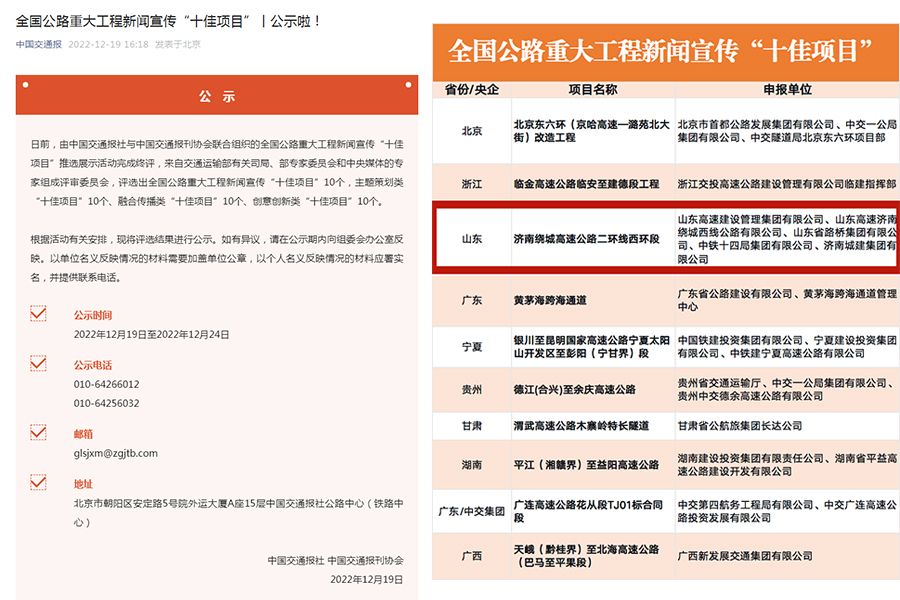Click the checkmark icon next to 地址
Viewport: 900px width, 600px height.
coord(39,483)
